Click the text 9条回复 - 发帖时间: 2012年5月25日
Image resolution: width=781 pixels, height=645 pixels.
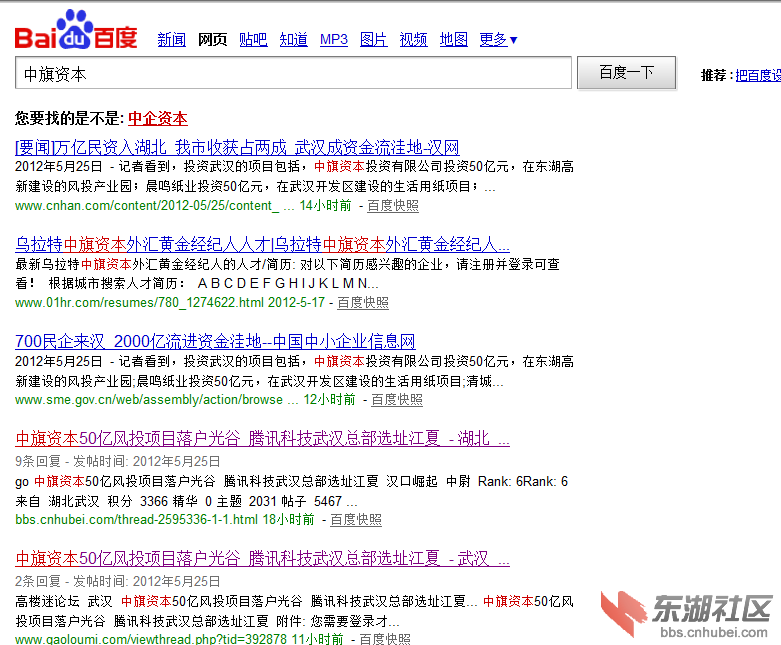tap(118, 461)
